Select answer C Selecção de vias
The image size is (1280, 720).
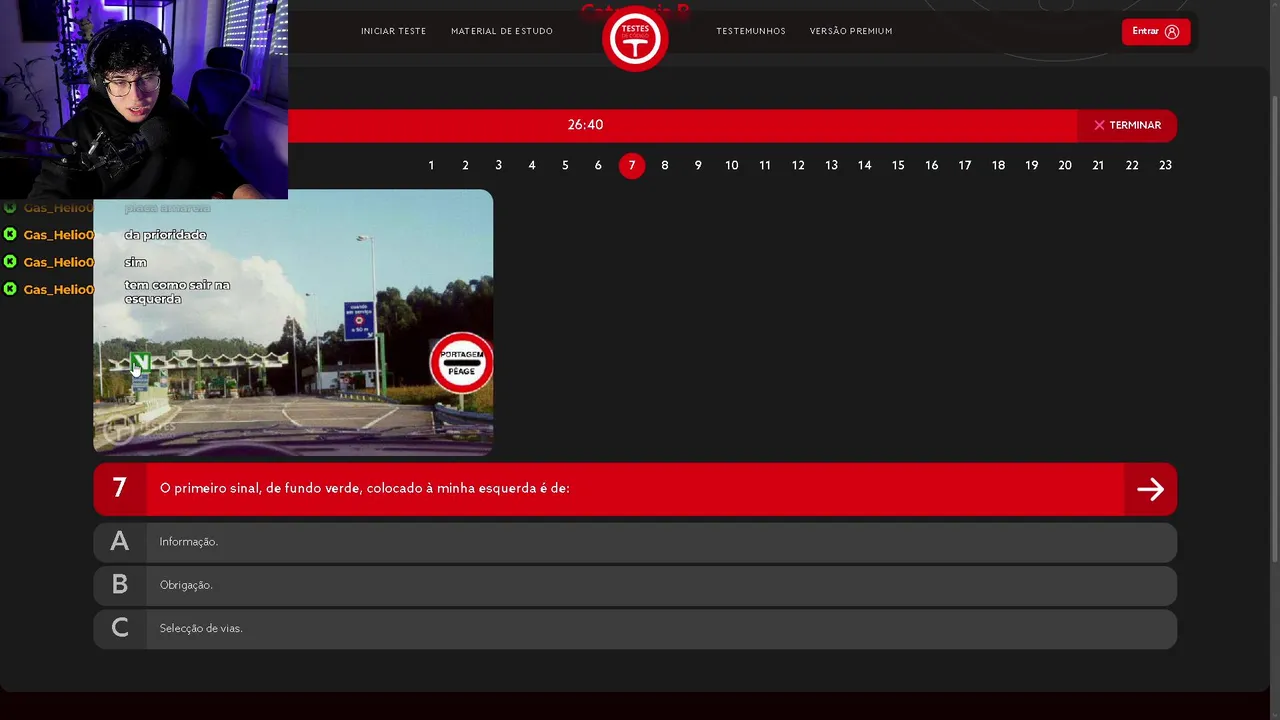pyautogui.click(x=635, y=629)
